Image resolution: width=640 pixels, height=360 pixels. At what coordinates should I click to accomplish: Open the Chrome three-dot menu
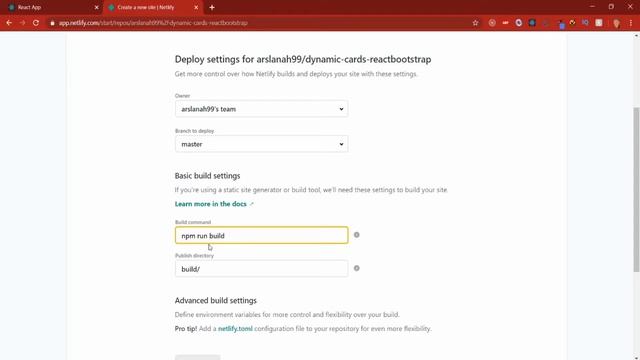631,23
